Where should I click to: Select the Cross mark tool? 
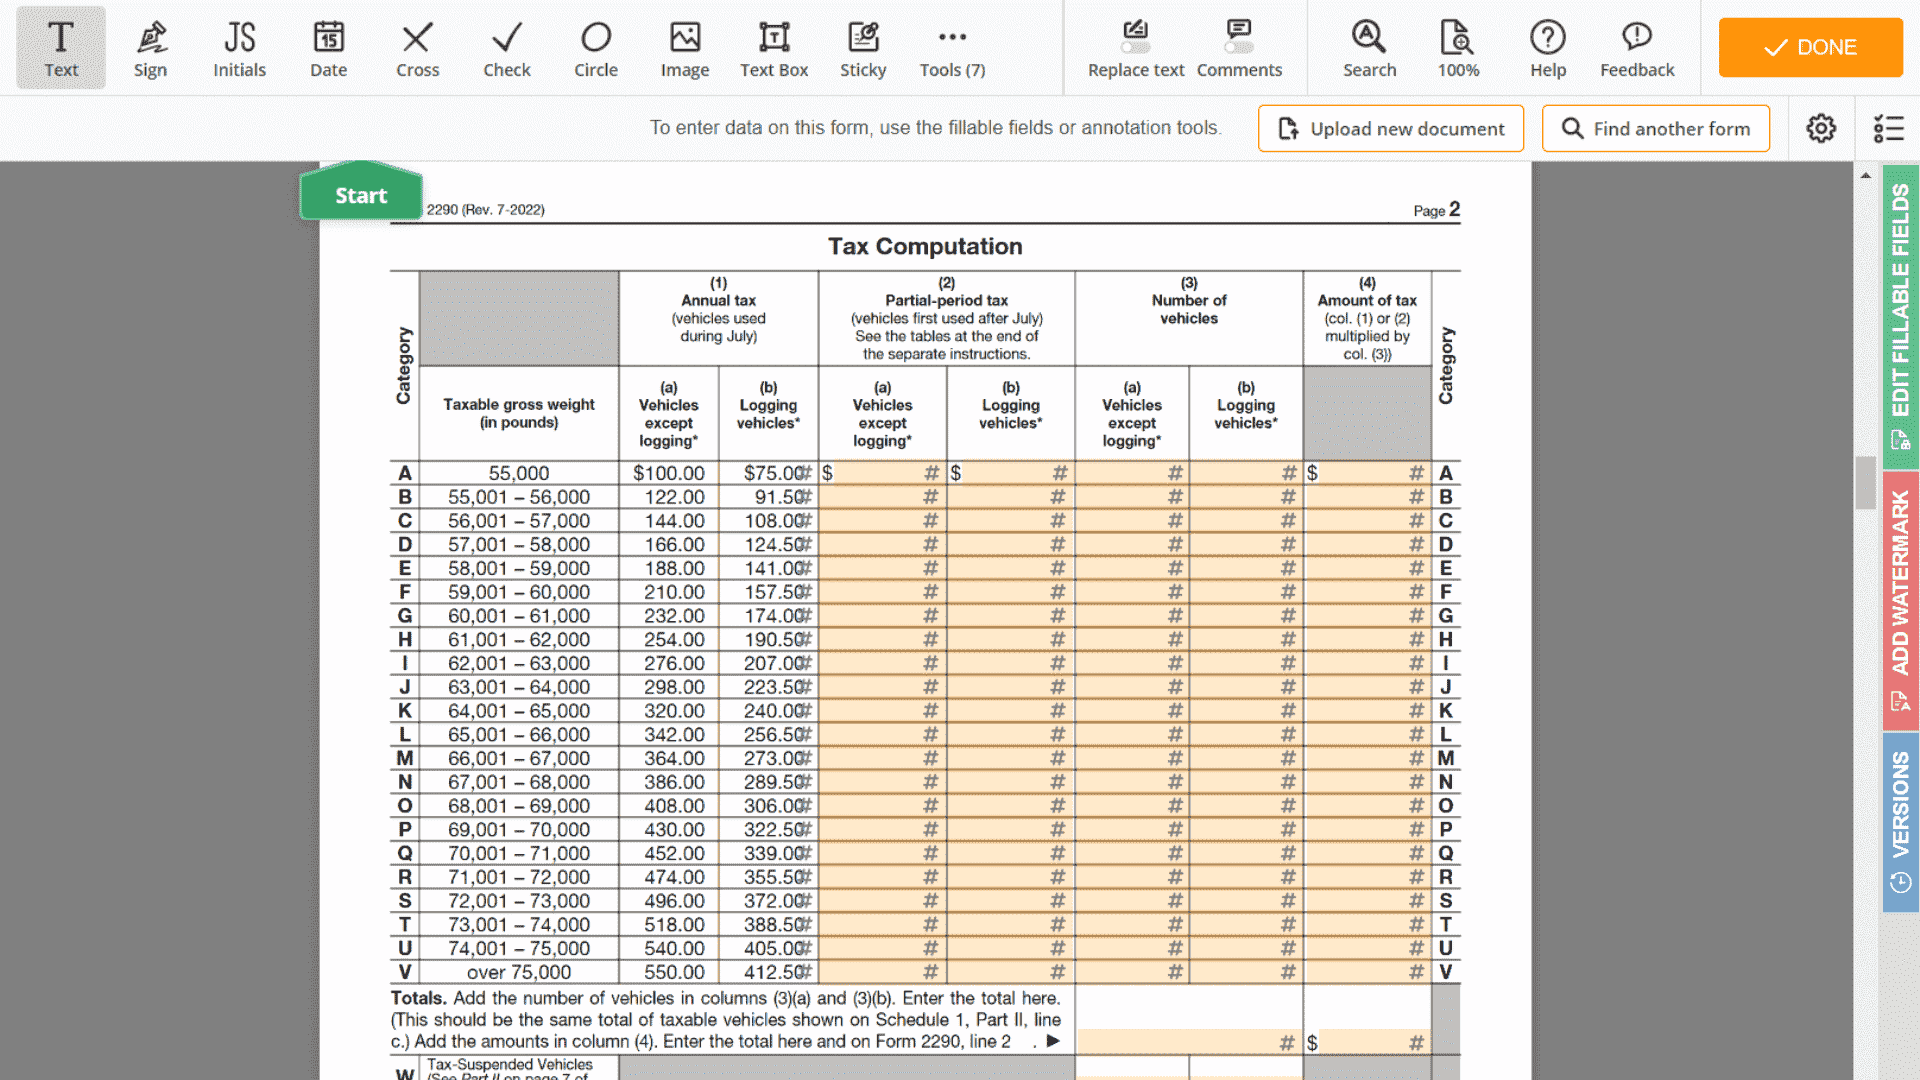tap(417, 46)
